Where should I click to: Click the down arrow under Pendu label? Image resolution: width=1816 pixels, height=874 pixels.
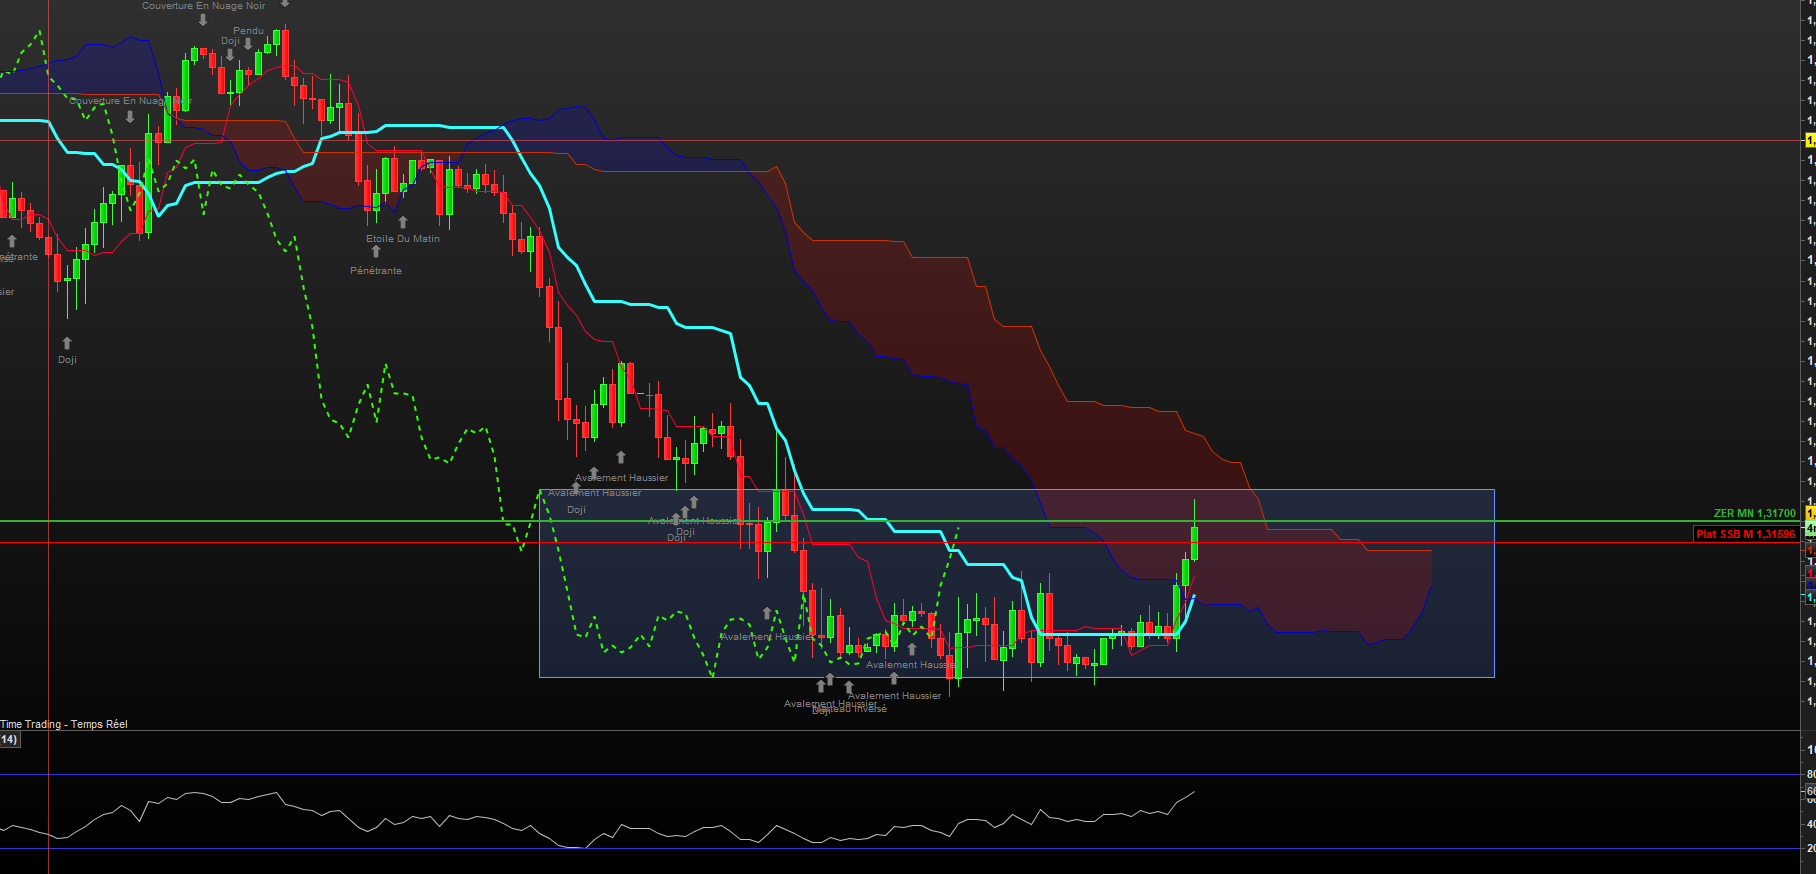(248, 44)
